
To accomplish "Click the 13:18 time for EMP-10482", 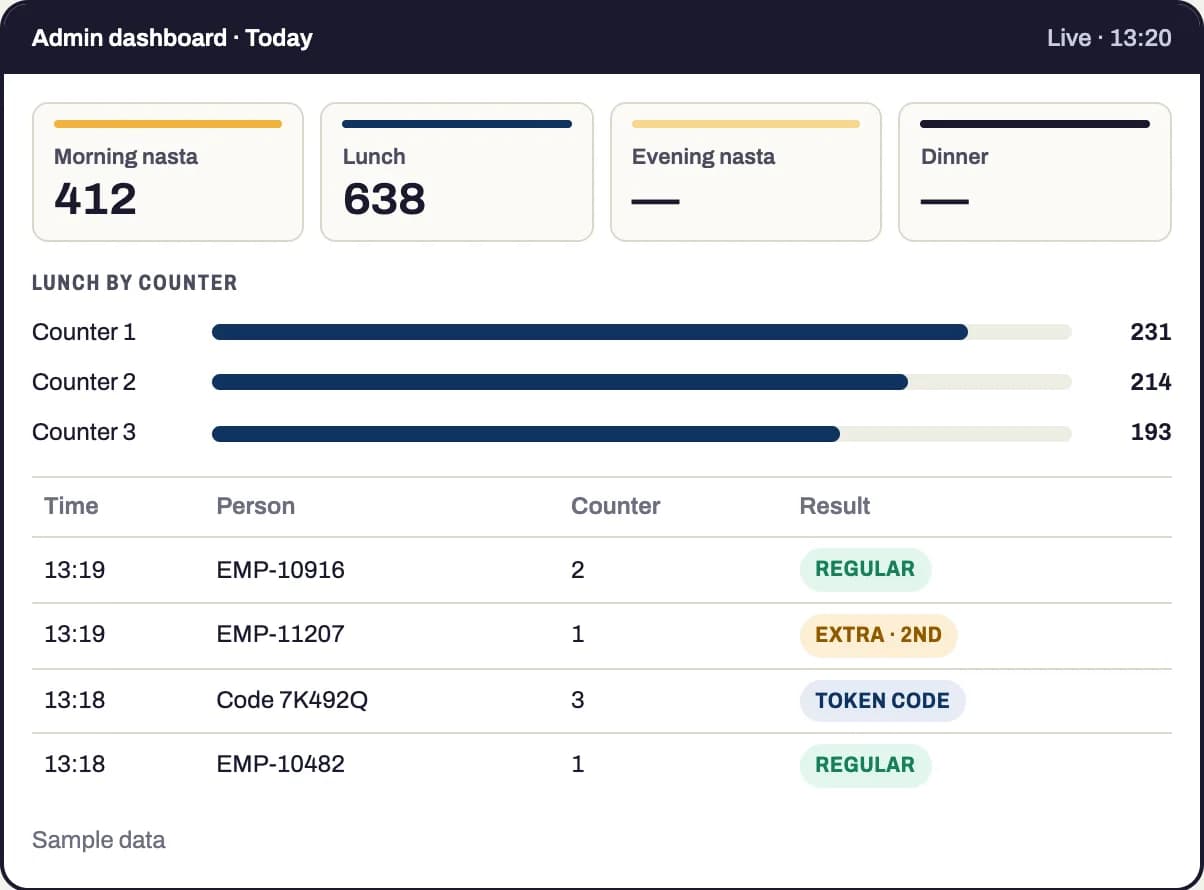I will (75, 764).
